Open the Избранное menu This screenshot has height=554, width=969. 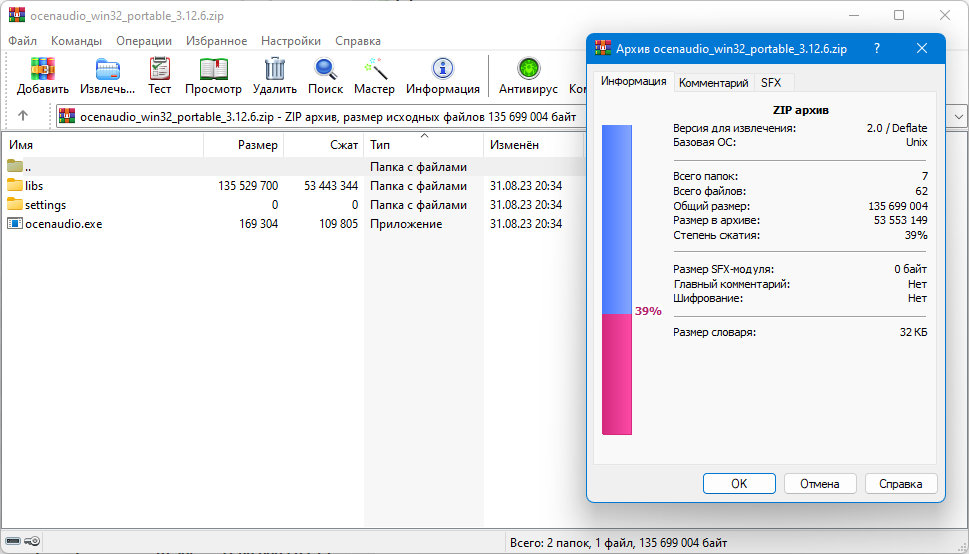[216, 41]
